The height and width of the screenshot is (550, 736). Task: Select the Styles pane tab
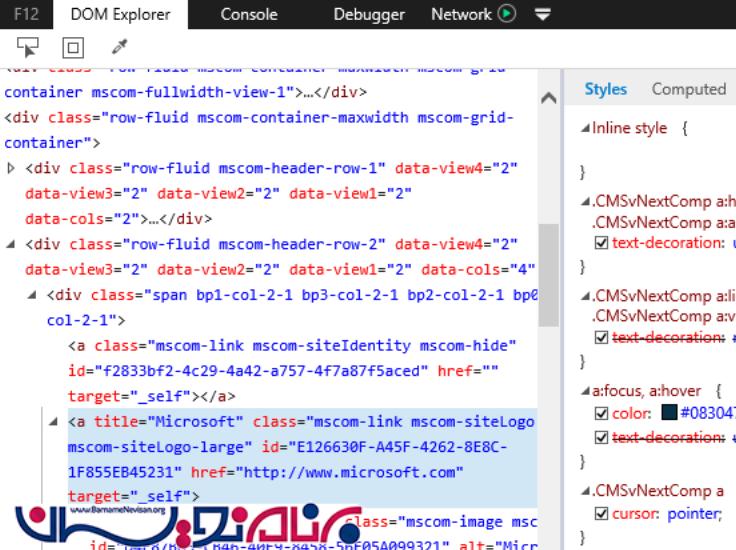click(605, 89)
